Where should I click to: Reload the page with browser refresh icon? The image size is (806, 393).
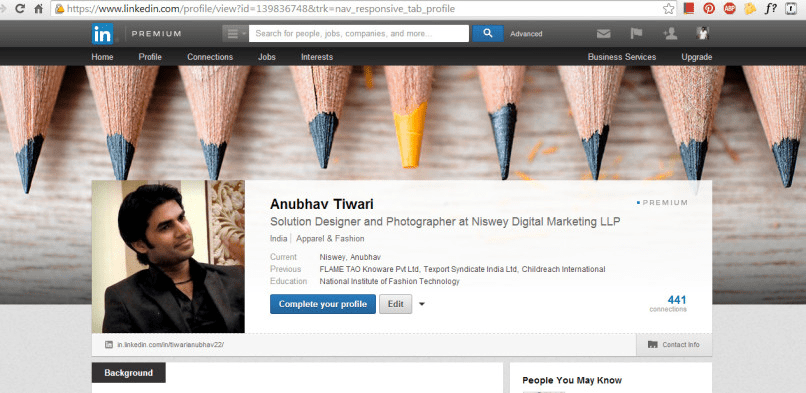(x=20, y=9)
